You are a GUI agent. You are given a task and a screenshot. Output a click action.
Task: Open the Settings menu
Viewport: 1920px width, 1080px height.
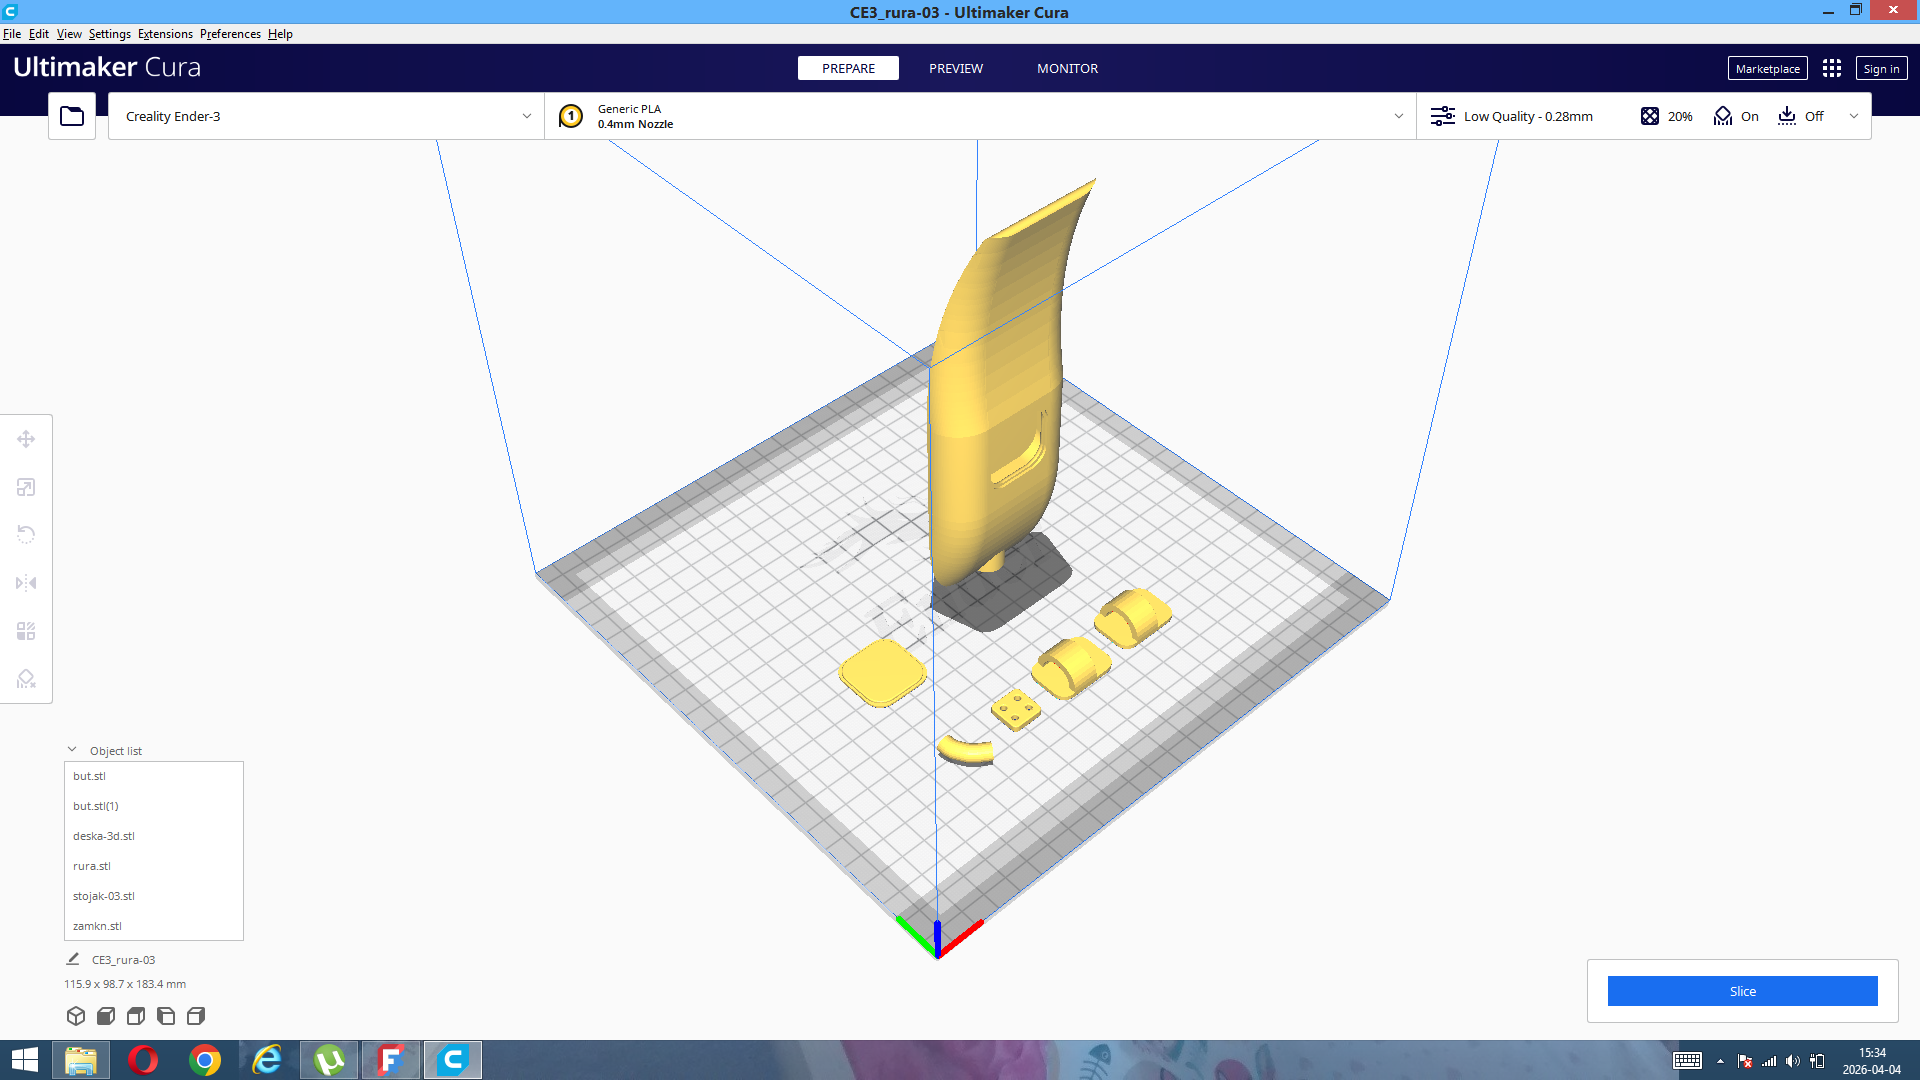pyautogui.click(x=110, y=34)
